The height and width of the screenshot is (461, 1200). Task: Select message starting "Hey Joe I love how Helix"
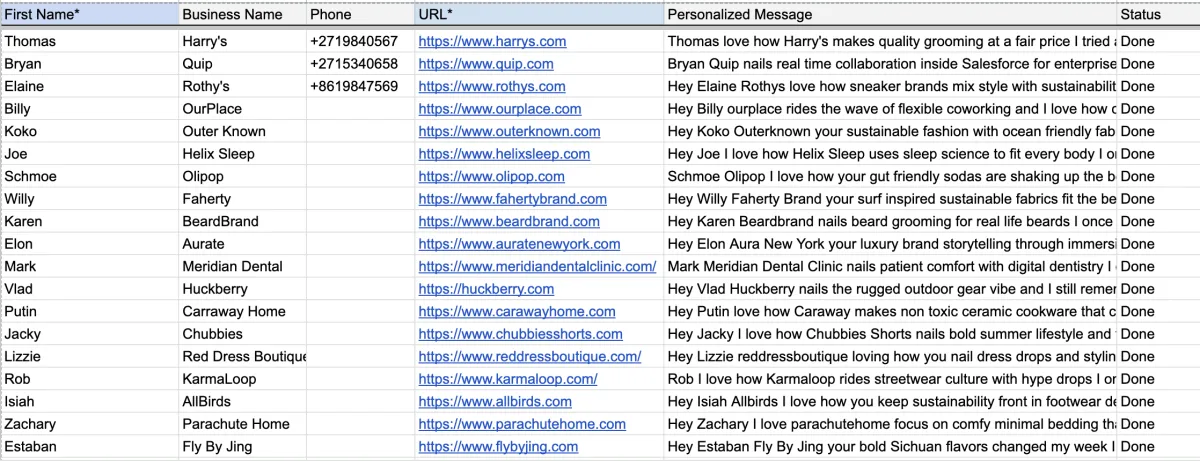(x=890, y=154)
